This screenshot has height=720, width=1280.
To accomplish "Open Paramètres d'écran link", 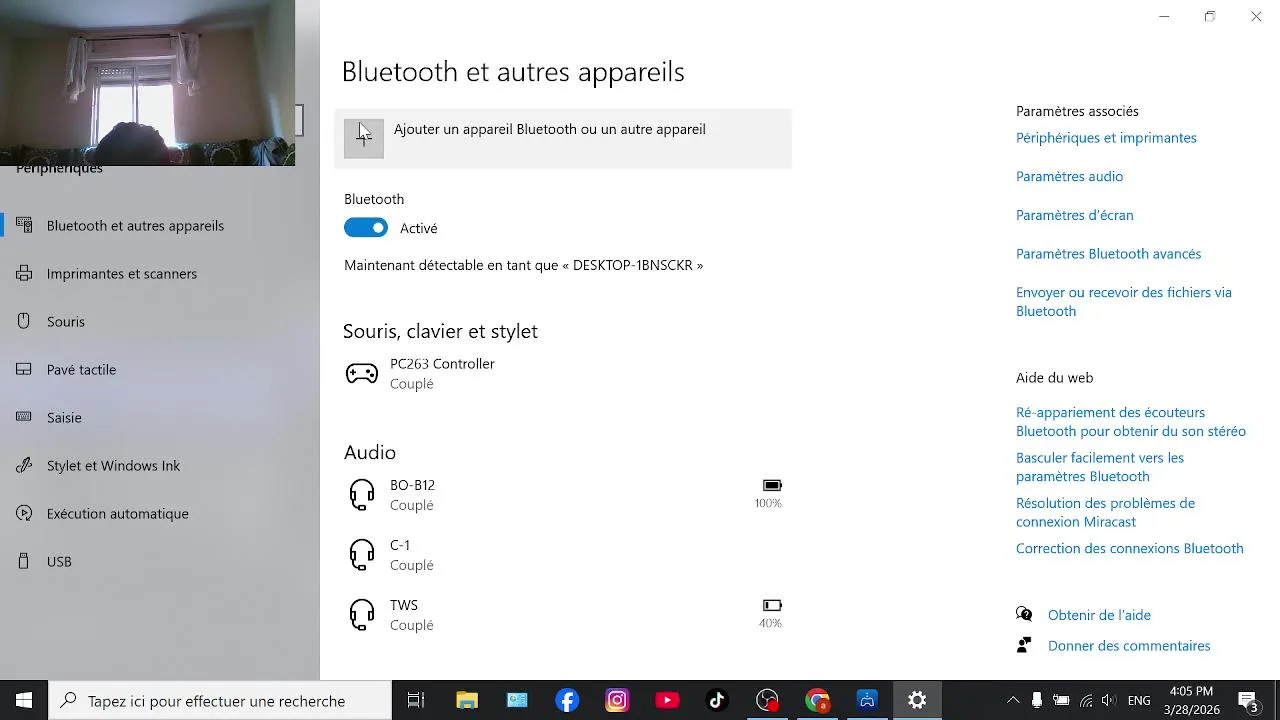I will [x=1074, y=215].
